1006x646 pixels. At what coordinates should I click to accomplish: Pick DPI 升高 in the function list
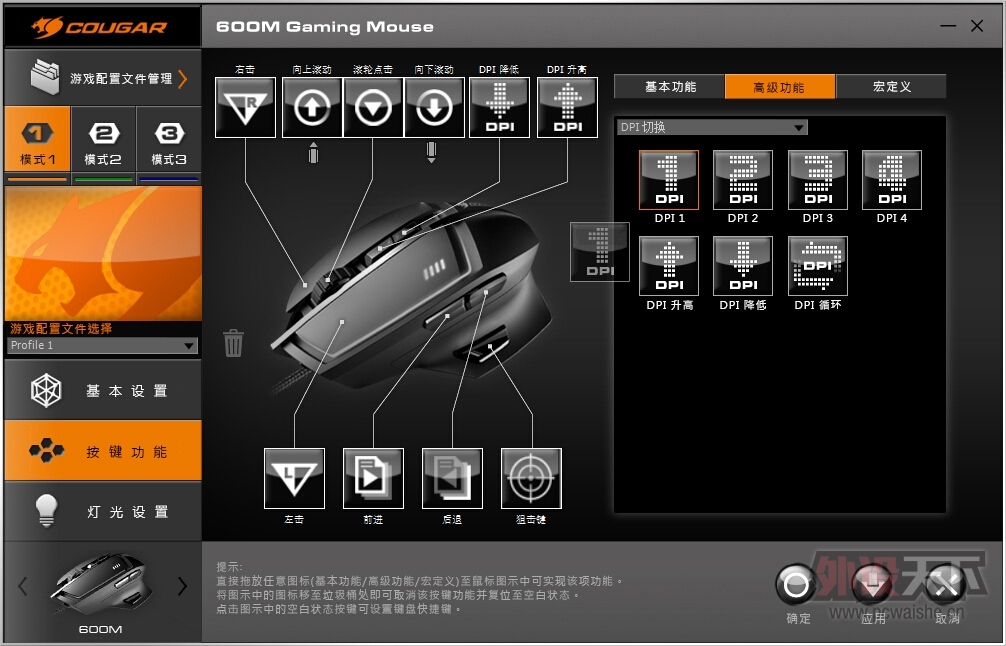(669, 266)
